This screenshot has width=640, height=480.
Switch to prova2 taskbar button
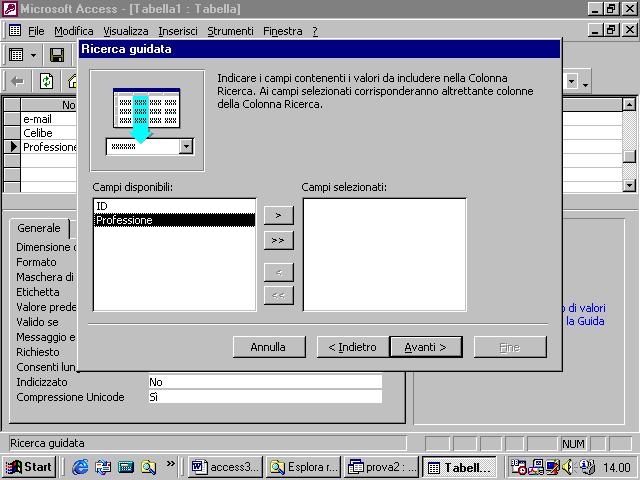[382, 467]
